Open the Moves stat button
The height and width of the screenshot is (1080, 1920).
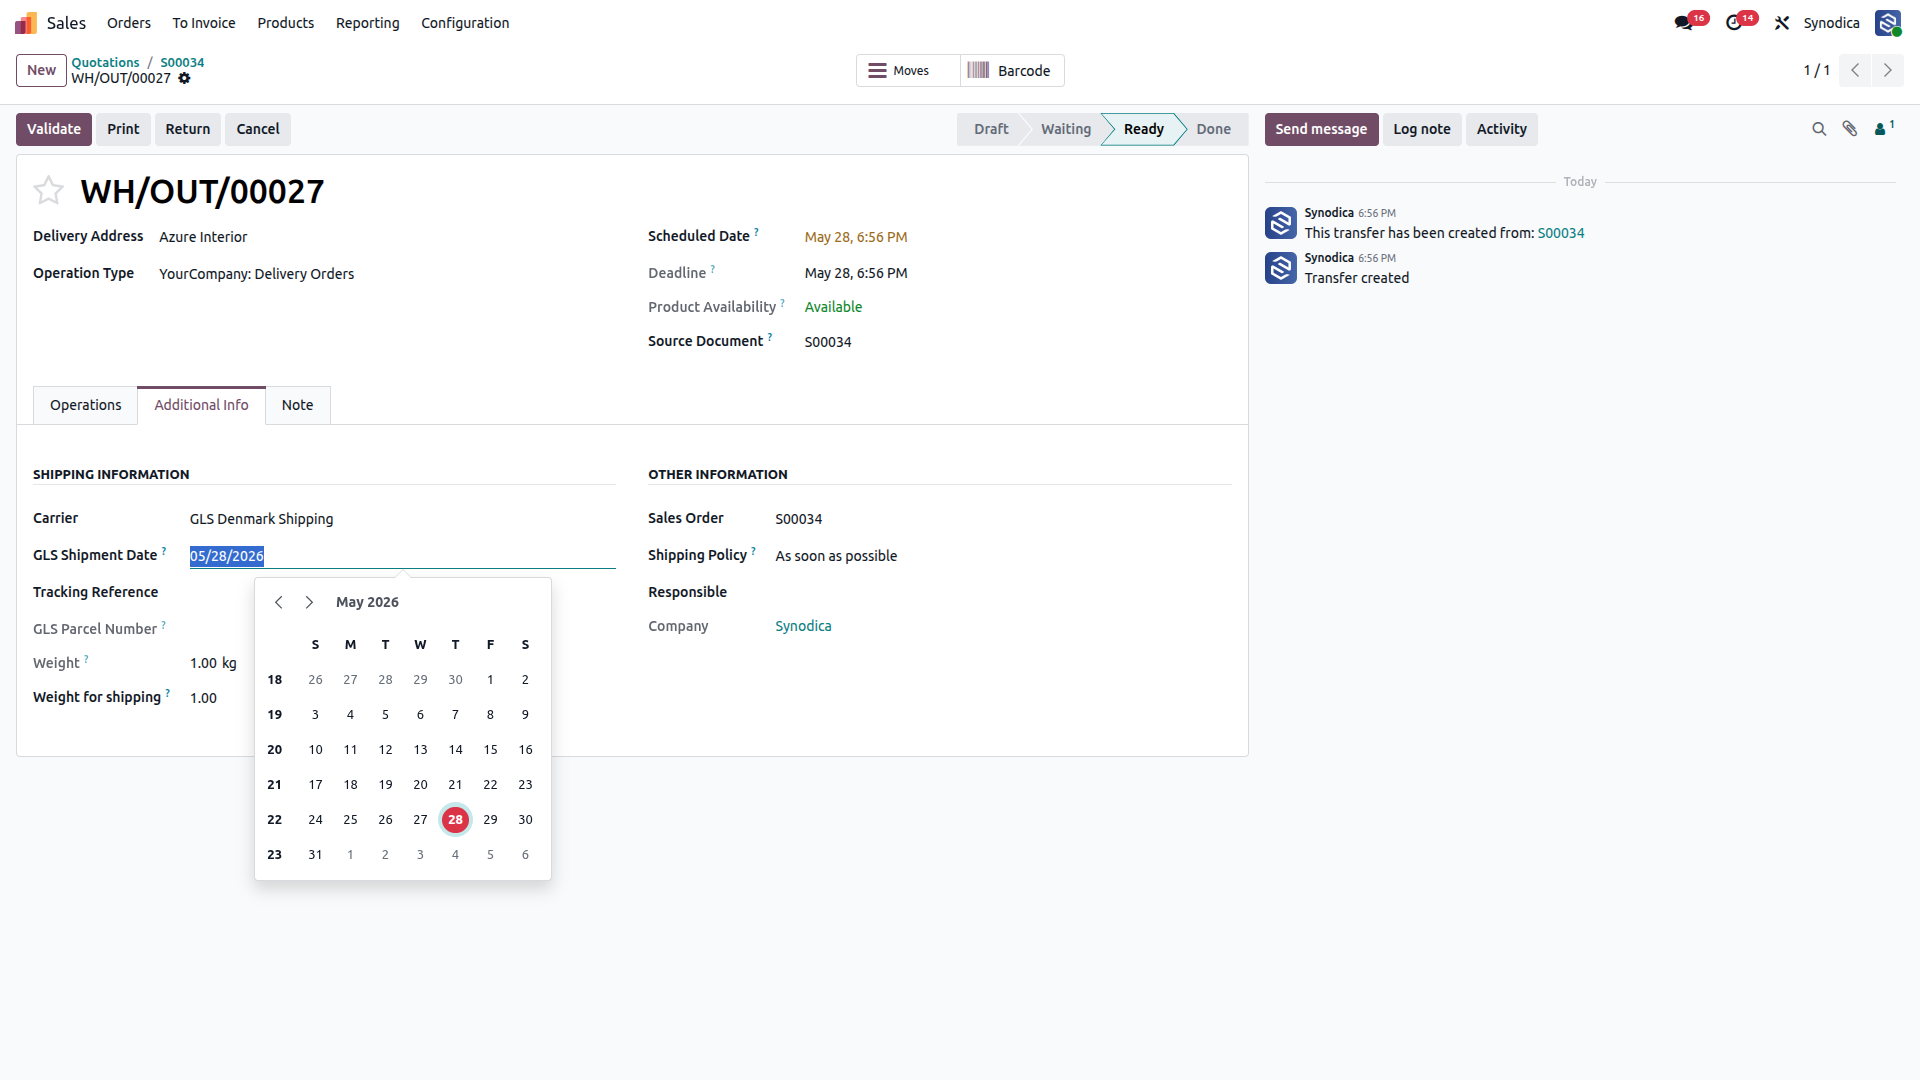tap(908, 71)
